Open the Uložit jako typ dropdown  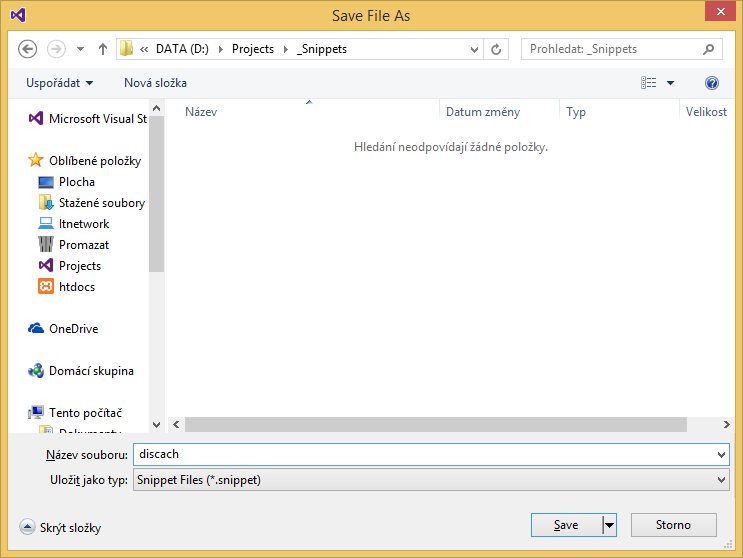point(431,480)
